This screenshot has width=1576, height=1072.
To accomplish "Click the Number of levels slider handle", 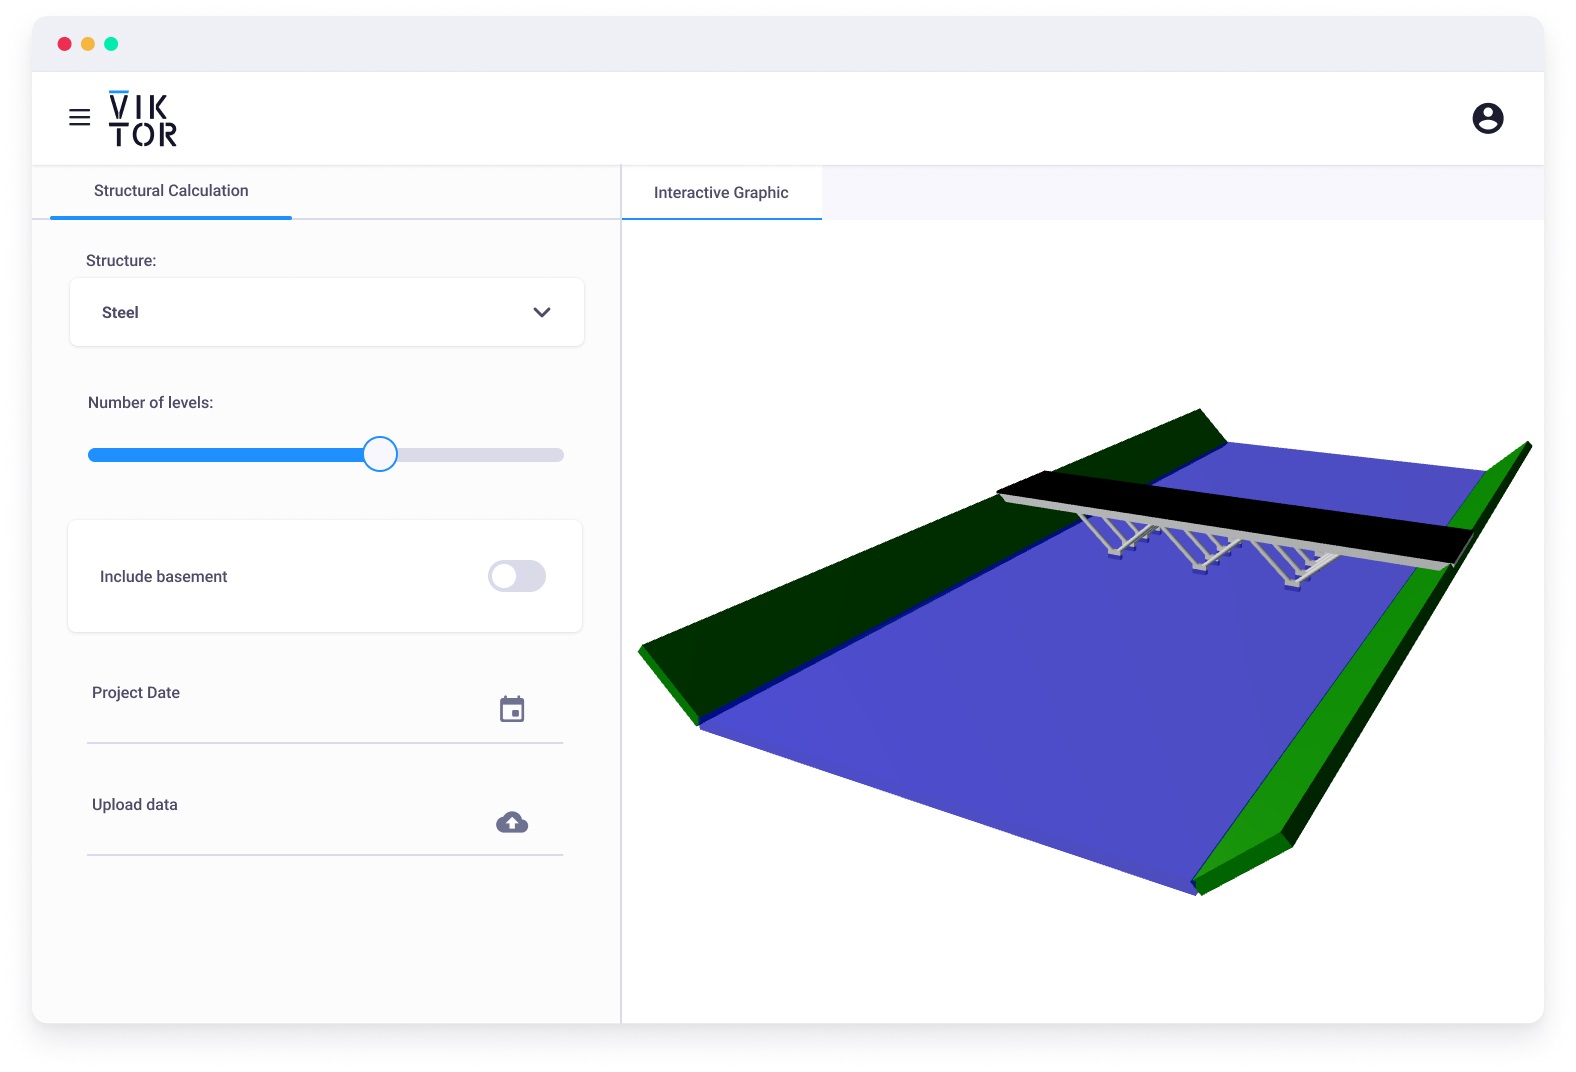I will pos(380,454).
